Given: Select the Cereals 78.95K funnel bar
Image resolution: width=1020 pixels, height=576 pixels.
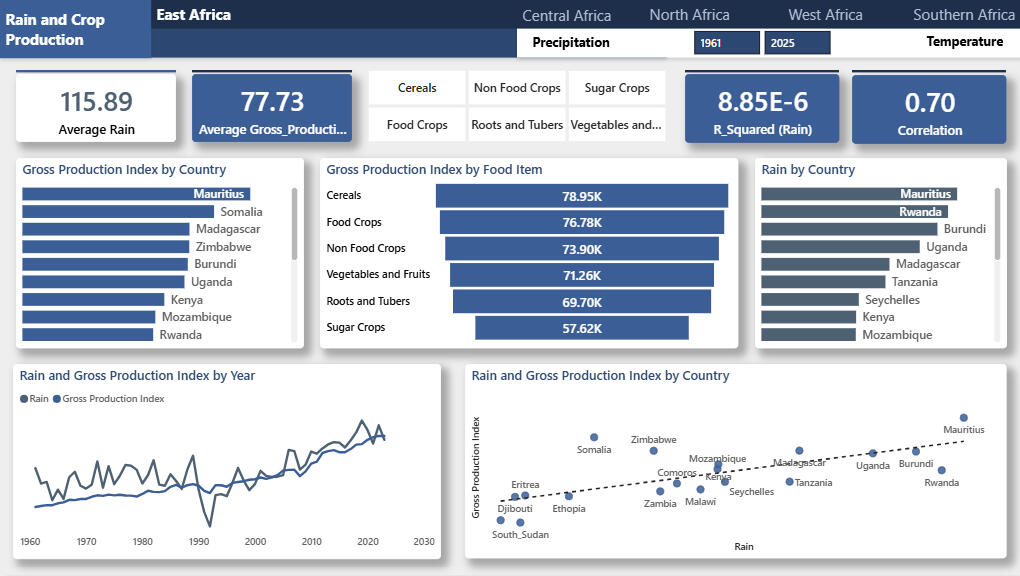Looking at the screenshot, I should 582,196.
